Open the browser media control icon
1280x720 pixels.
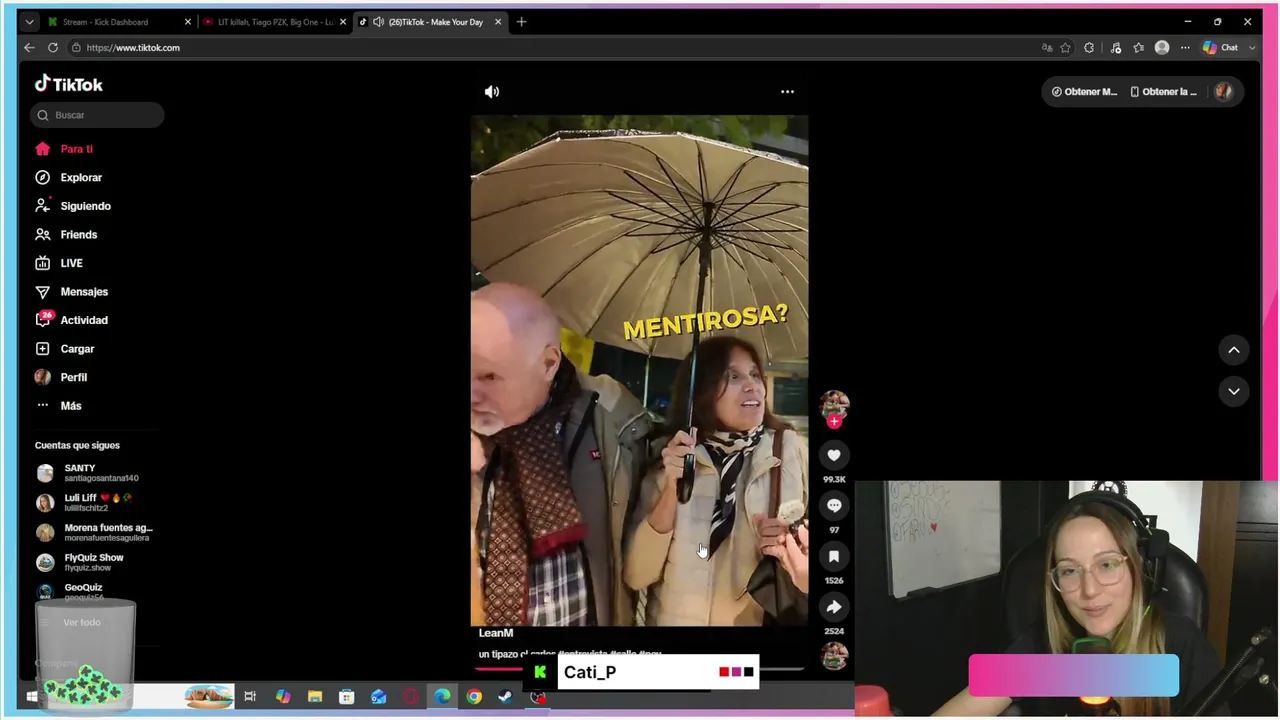(x=1116, y=48)
